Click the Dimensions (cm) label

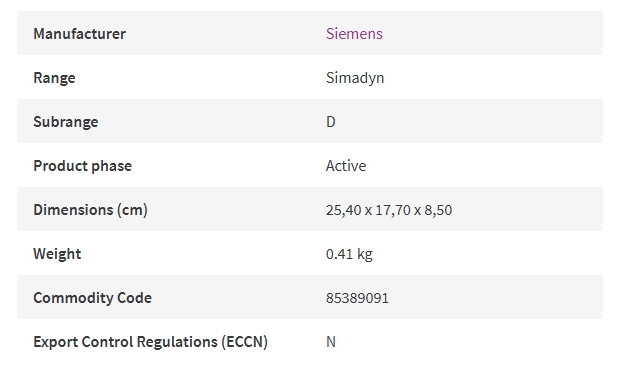click(90, 210)
